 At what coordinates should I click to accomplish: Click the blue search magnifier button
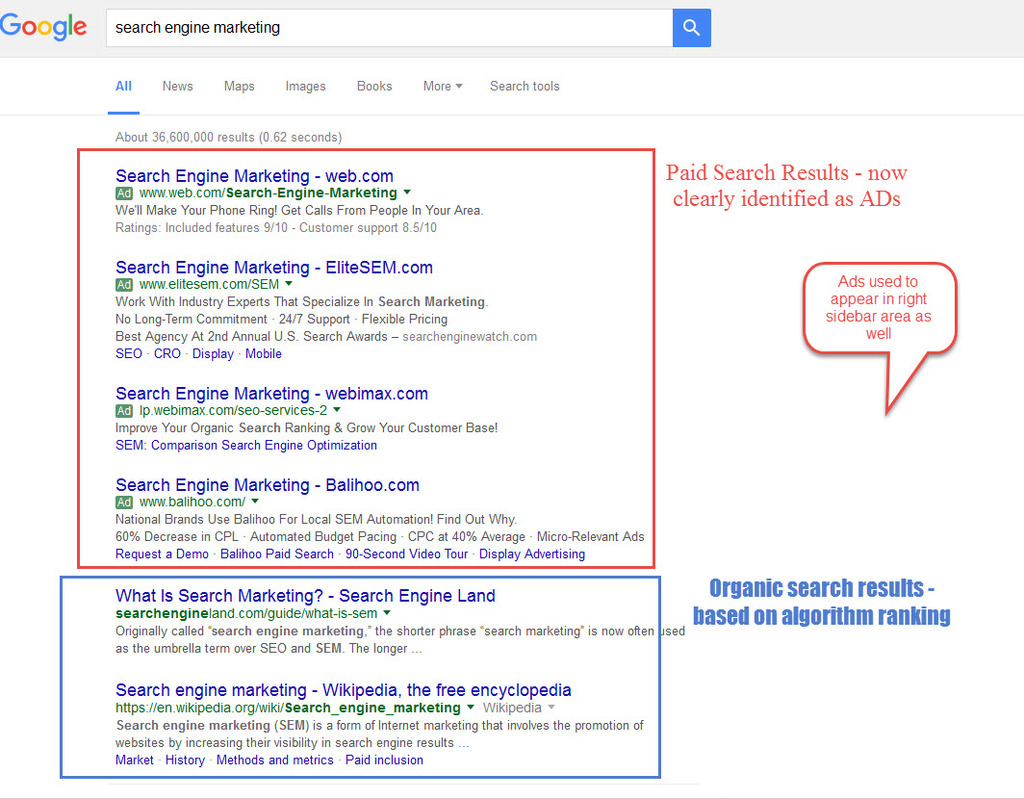click(x=692, y=27)
